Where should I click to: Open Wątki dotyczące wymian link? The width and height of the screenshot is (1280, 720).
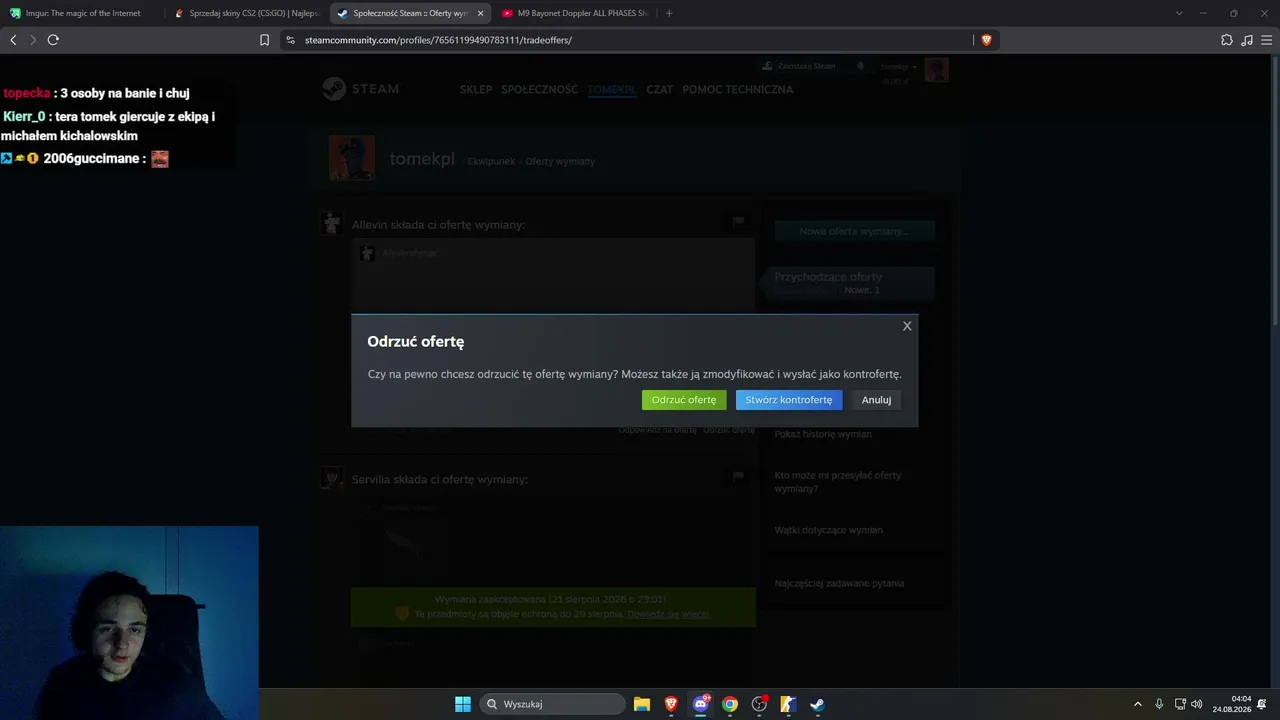(x=829, y=530)
